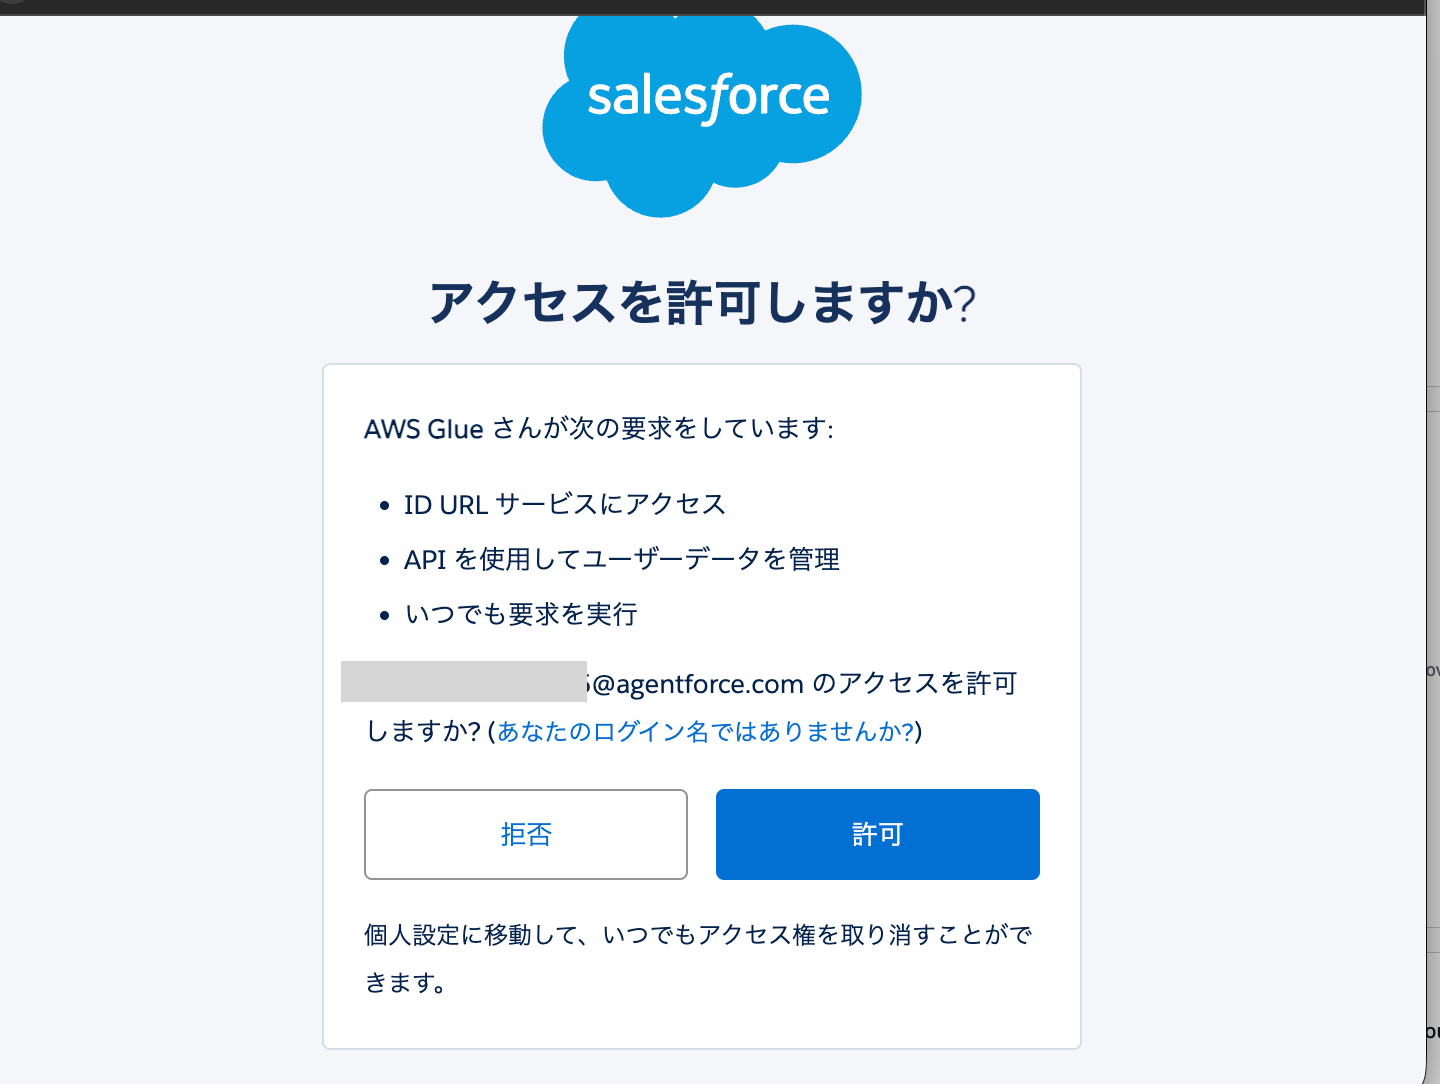Select the いつでも要求を実行 permission item
Screen dimensions: 1440x1084
pyautogui.click(x=520, y=614)
